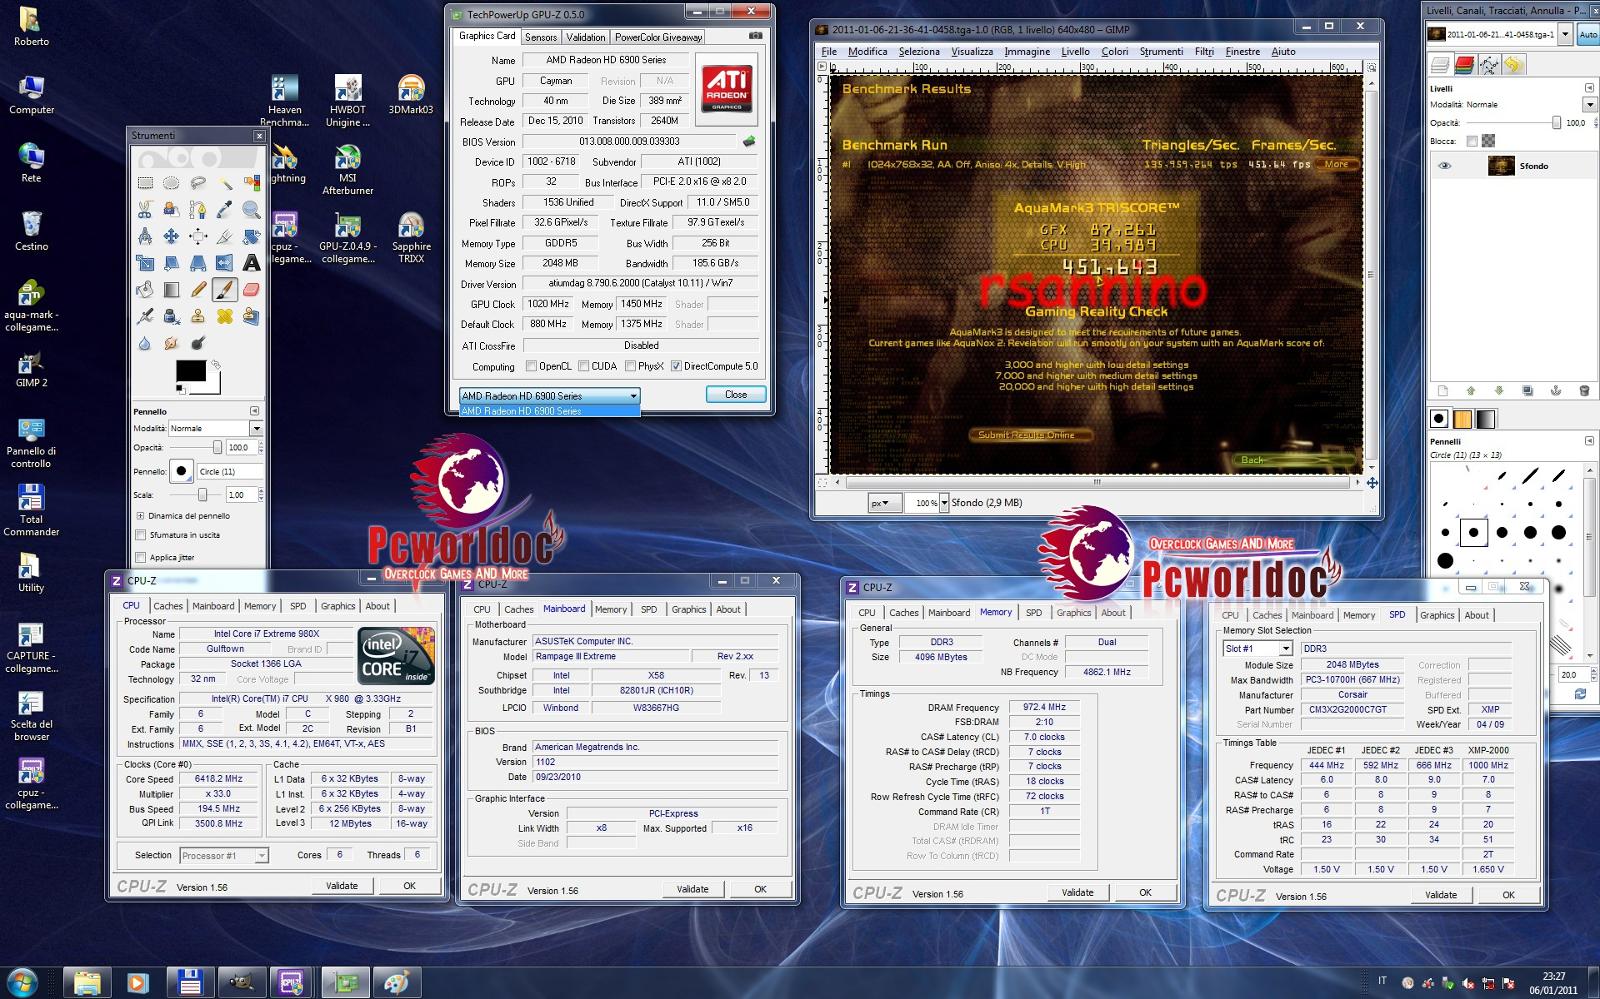Open brush Modalità Normale dropdown in tool options
This screenshot has height=999, width=1600.
pyautogui.click(x=215, y=428)
